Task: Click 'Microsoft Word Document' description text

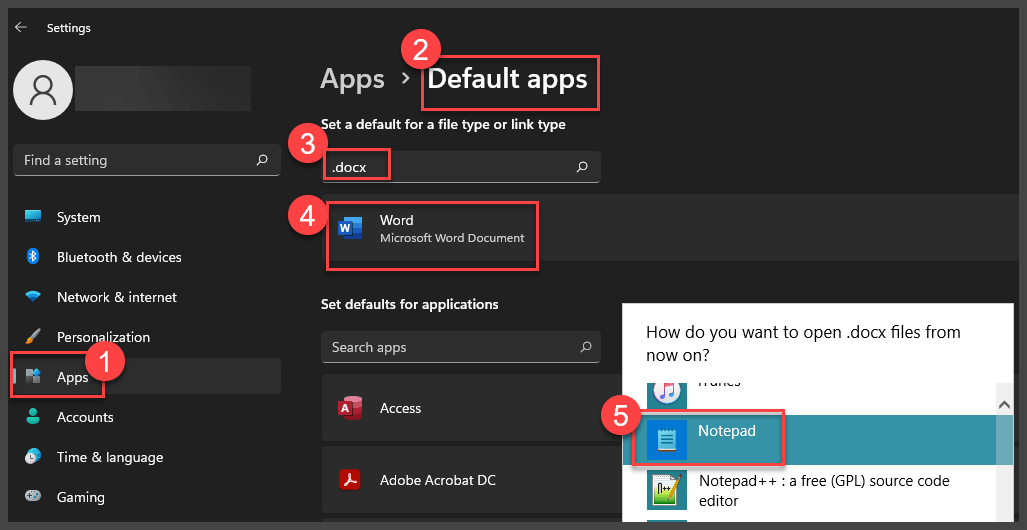Action: click(x=452, y=238)
